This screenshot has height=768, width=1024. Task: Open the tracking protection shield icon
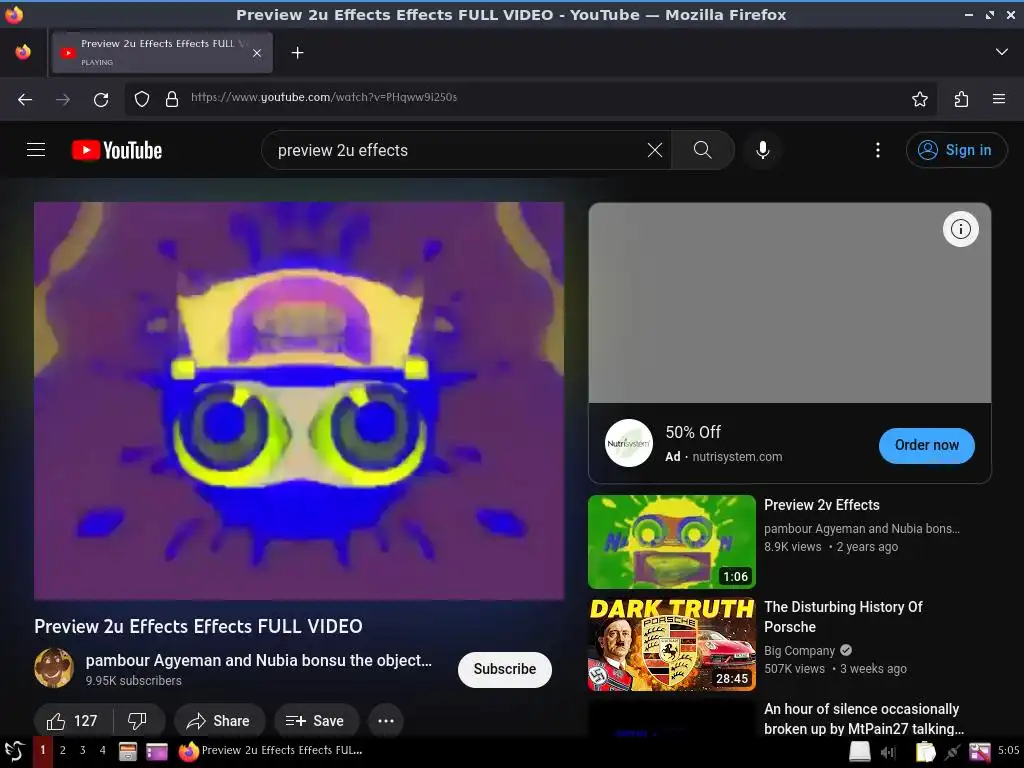click(x=142, y=99)
